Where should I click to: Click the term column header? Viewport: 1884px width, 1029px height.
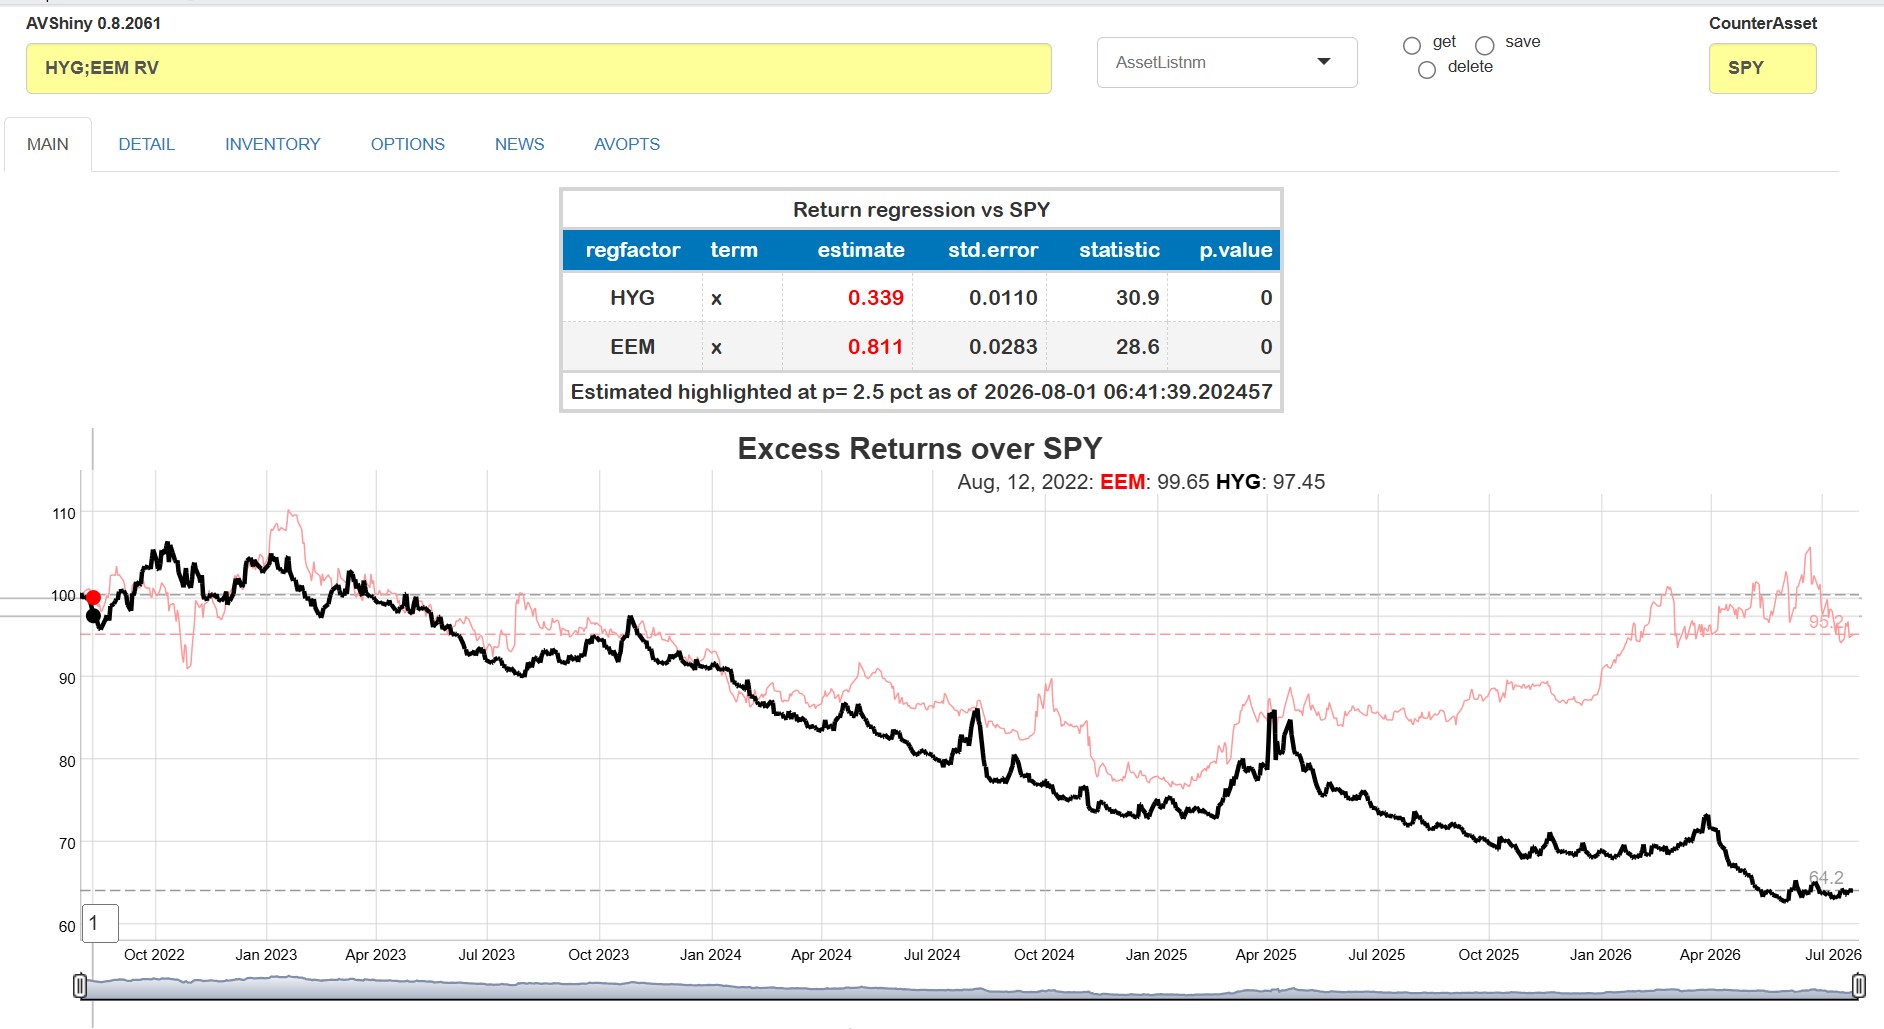tap(734, 250)
